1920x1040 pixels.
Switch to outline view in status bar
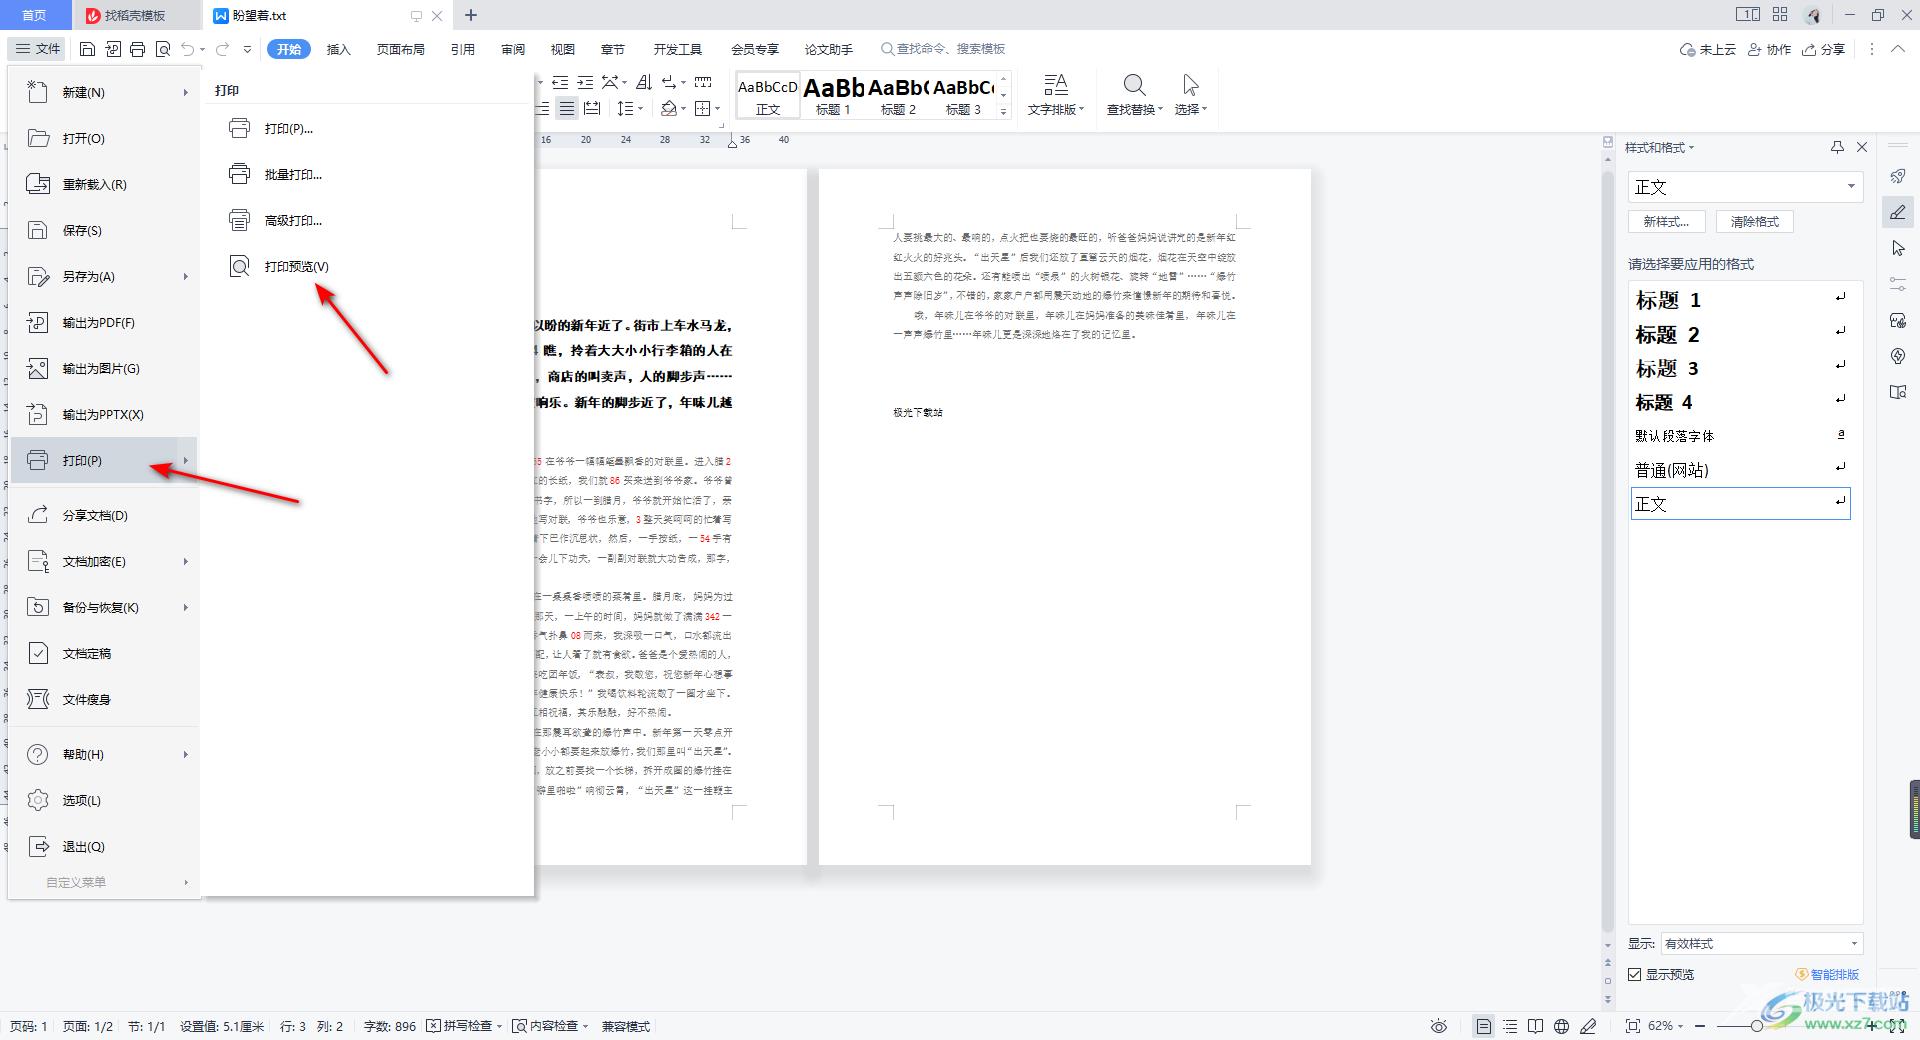(x=1510, y=1026)
